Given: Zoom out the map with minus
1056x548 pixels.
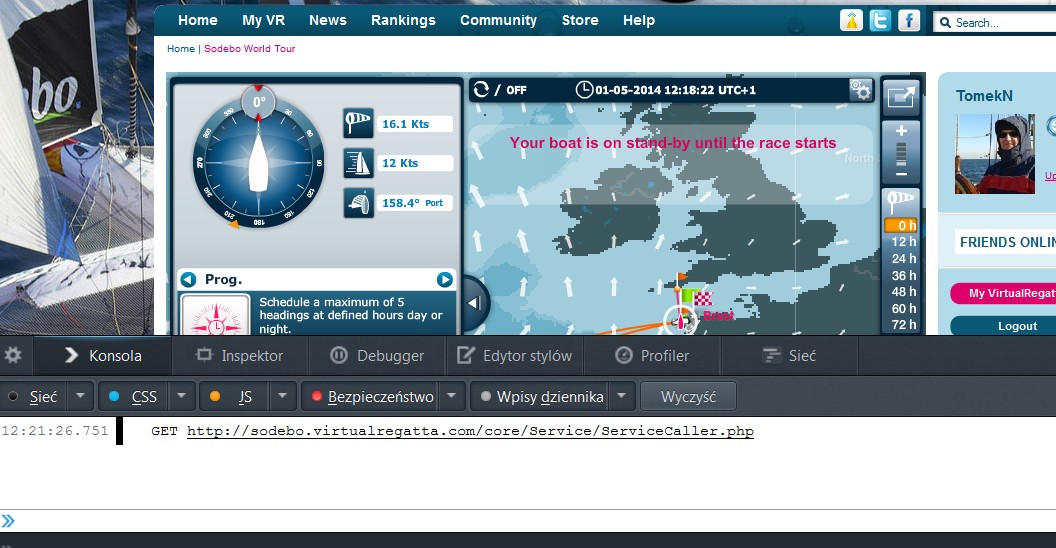Looking at the screenshot, I should coord(901,174).
